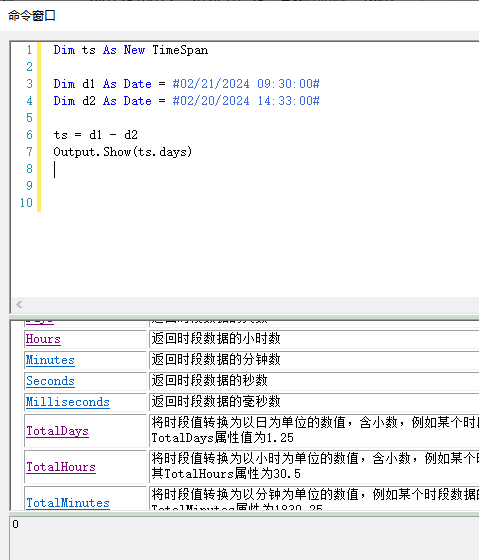479x560 pixels.
Task: Click 'Dim d2' on code line 4
Action: coord(74,101)
